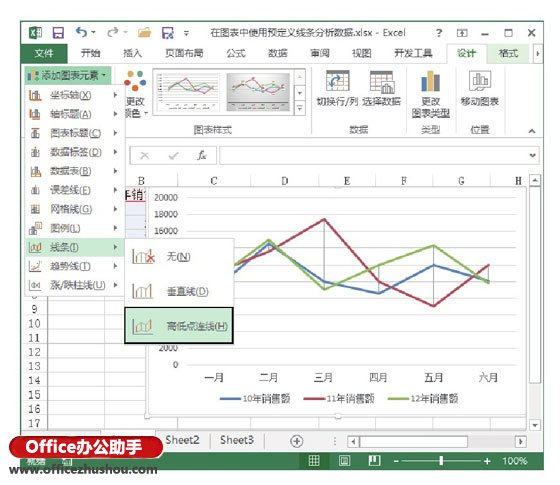Click the Save icon in quick access toolbar
Viewport: 560px width, 485px height.
tap(58, 33)
